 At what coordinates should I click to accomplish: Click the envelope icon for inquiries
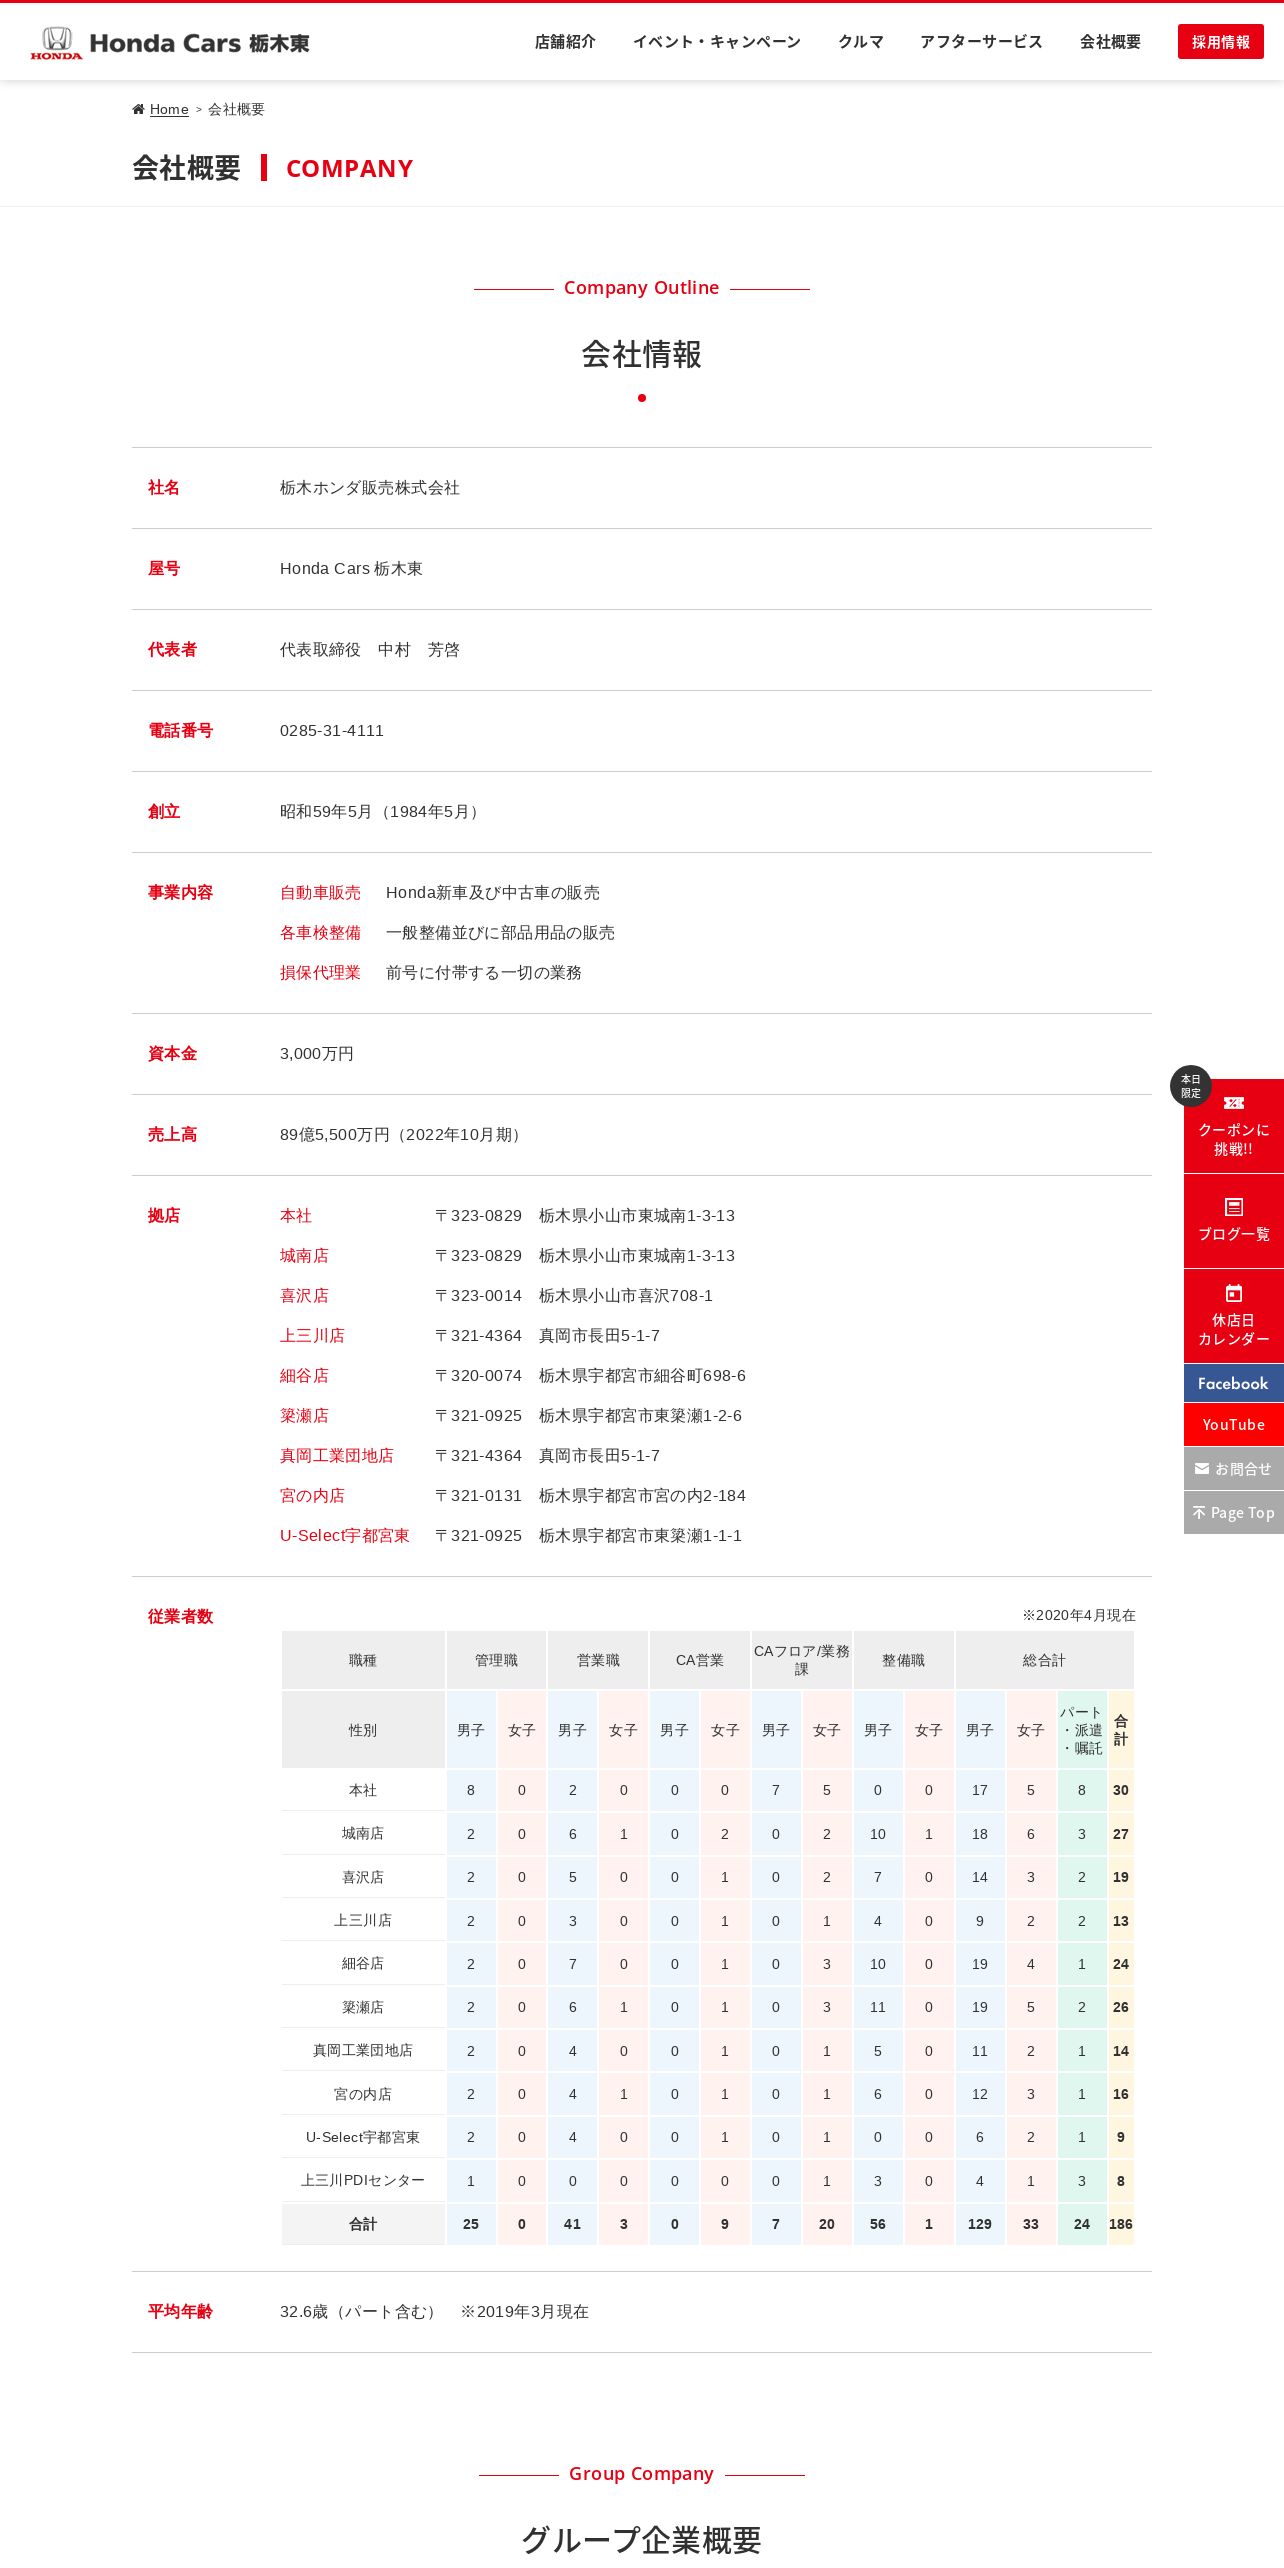coord(1202,1469)
